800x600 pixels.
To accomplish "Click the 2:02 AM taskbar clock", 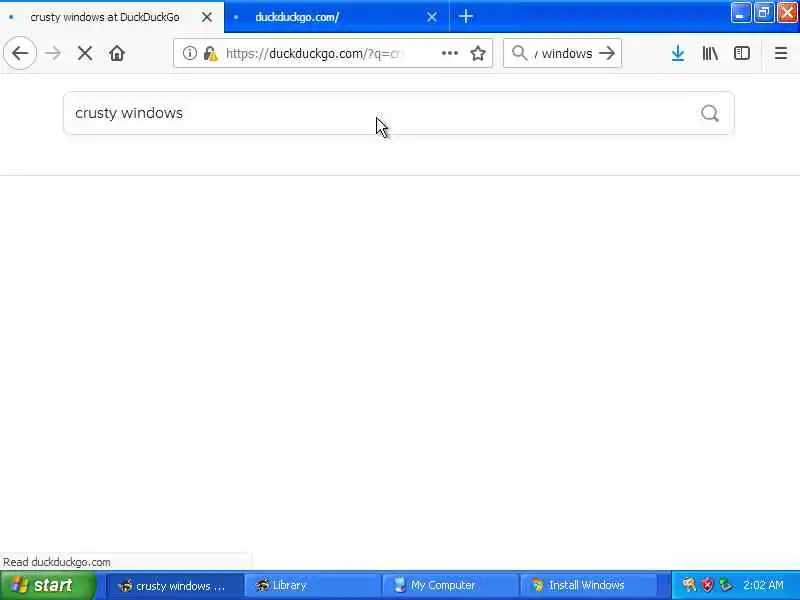I will click(x=763, y=585).
